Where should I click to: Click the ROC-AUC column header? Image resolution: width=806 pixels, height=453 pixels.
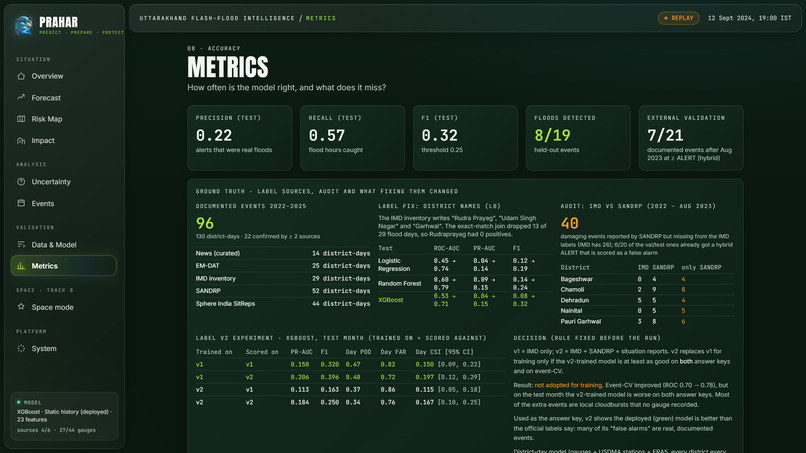point(447,248)
